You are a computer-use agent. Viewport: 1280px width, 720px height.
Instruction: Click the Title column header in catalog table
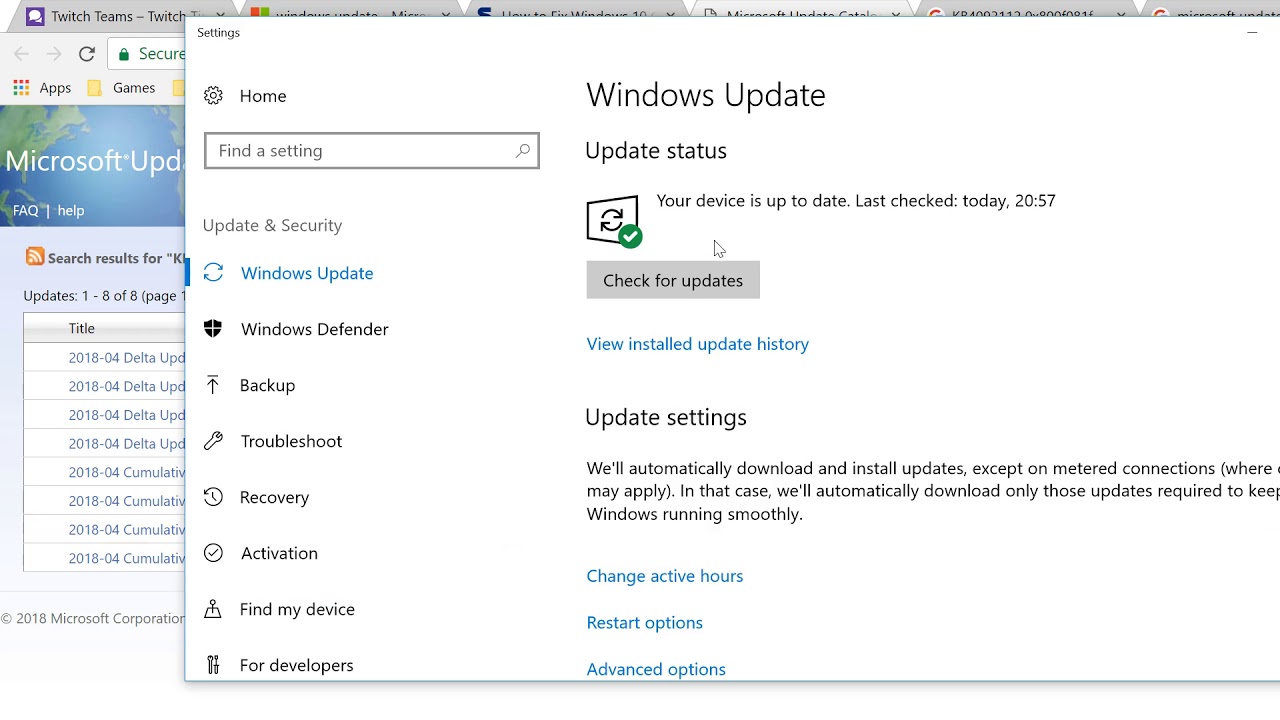(82, 328)
